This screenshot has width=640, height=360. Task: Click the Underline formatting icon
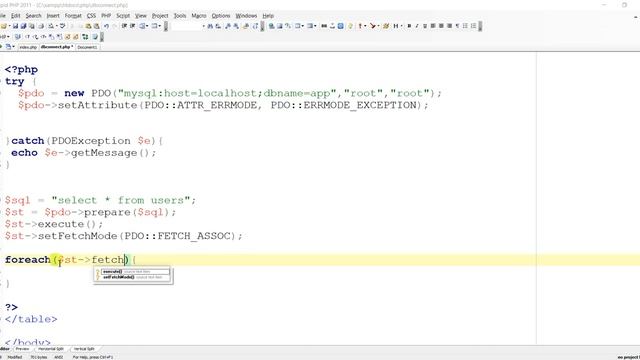point(425,26)
